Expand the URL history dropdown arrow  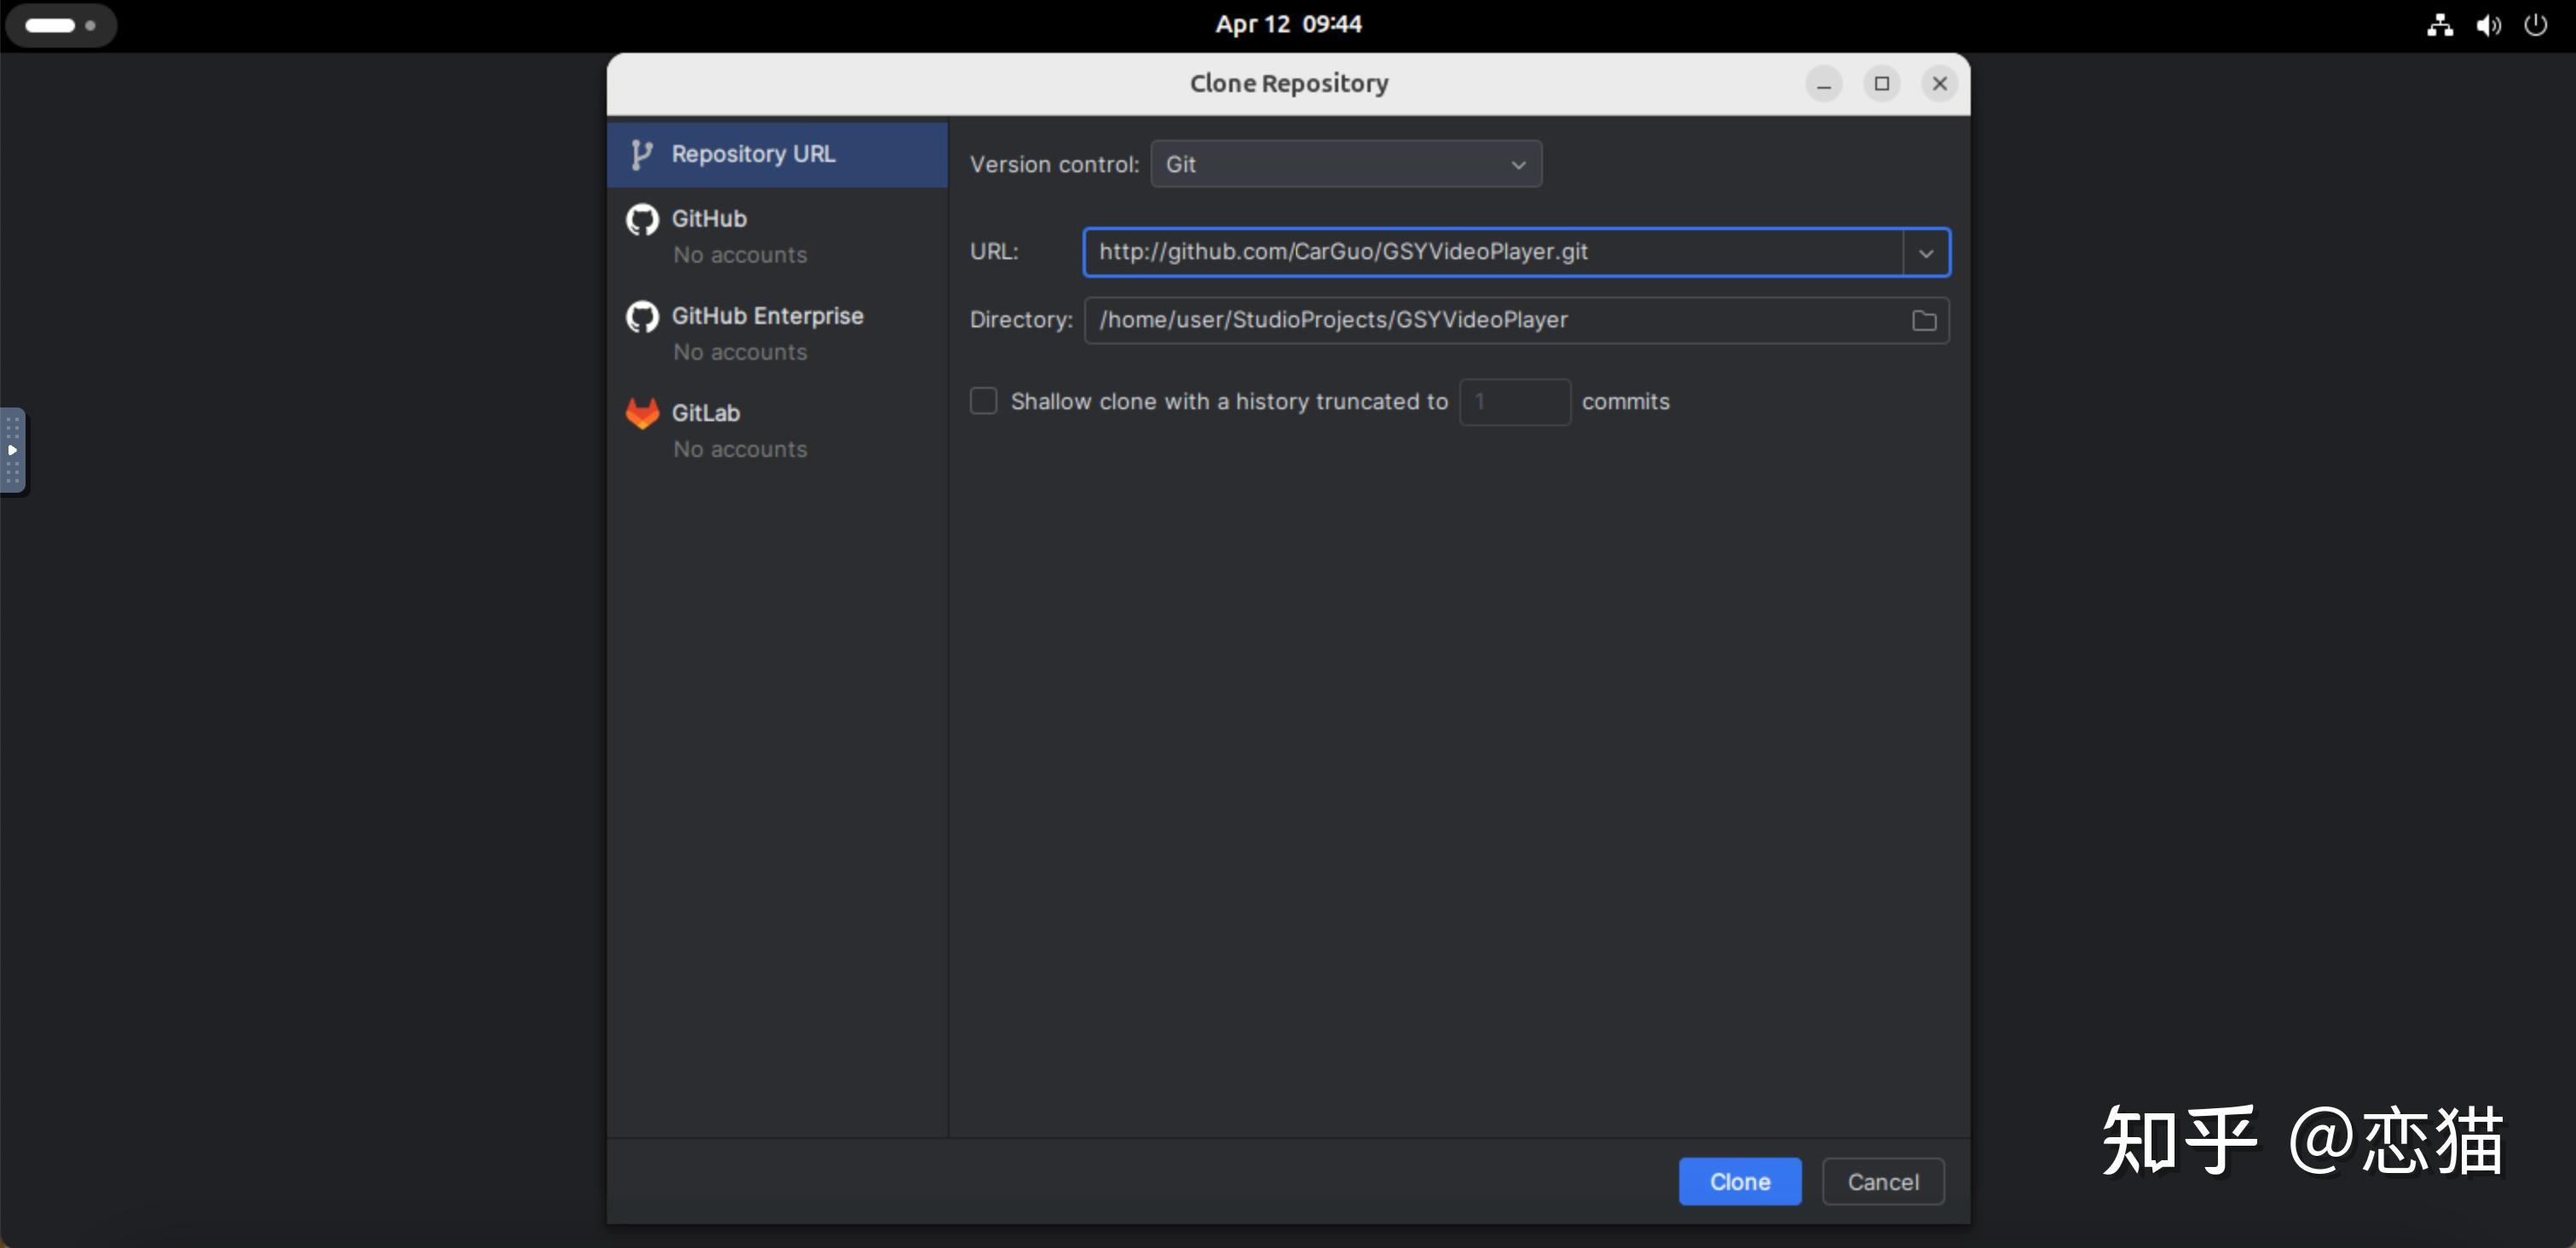click(1926, 253)
